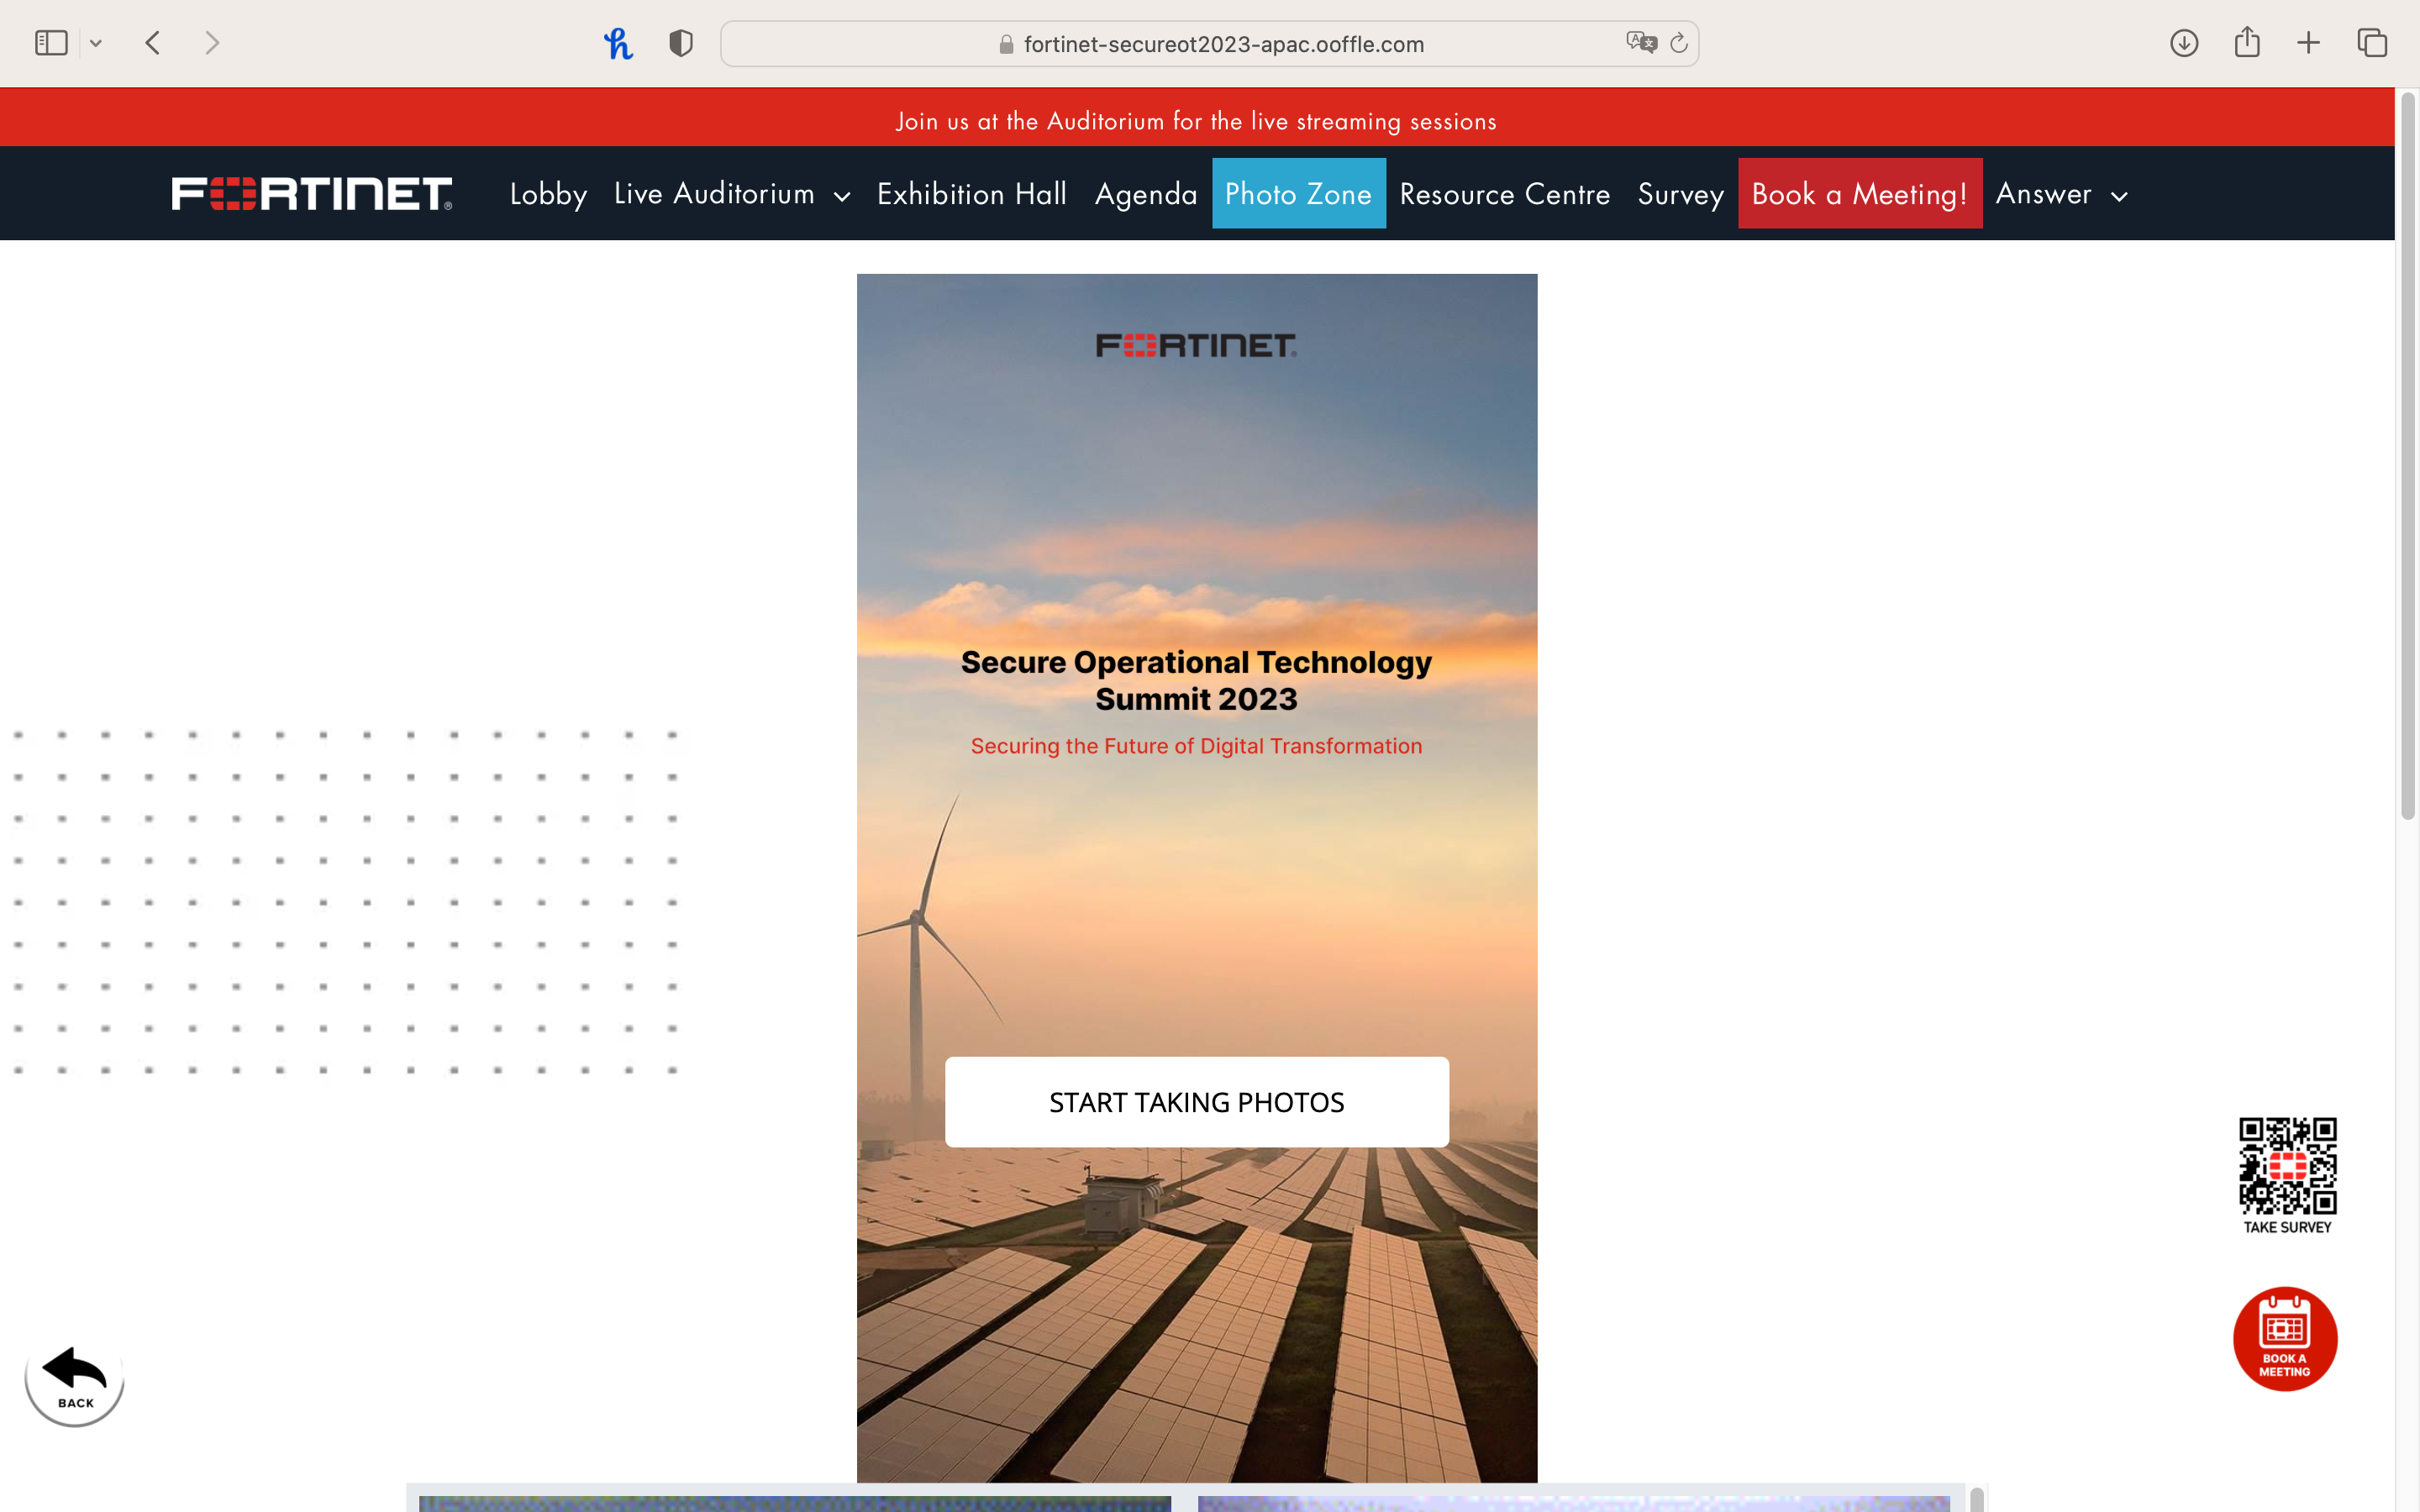
Task: Open a new tab
Action: [x=2309, y=43]
